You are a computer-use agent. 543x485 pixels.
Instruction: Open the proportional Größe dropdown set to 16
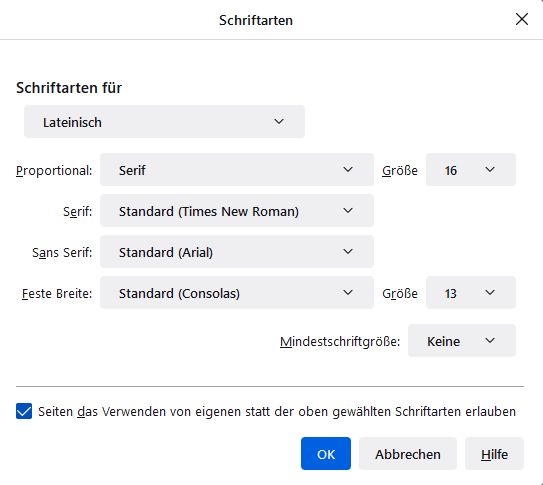tap(471, 170)
